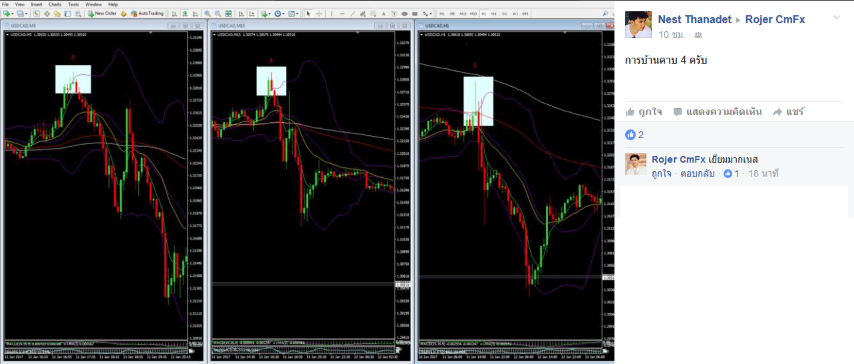This screenshot has width=854, height=364.
Task: Open the Charts menu
Action: pos(55,4)
